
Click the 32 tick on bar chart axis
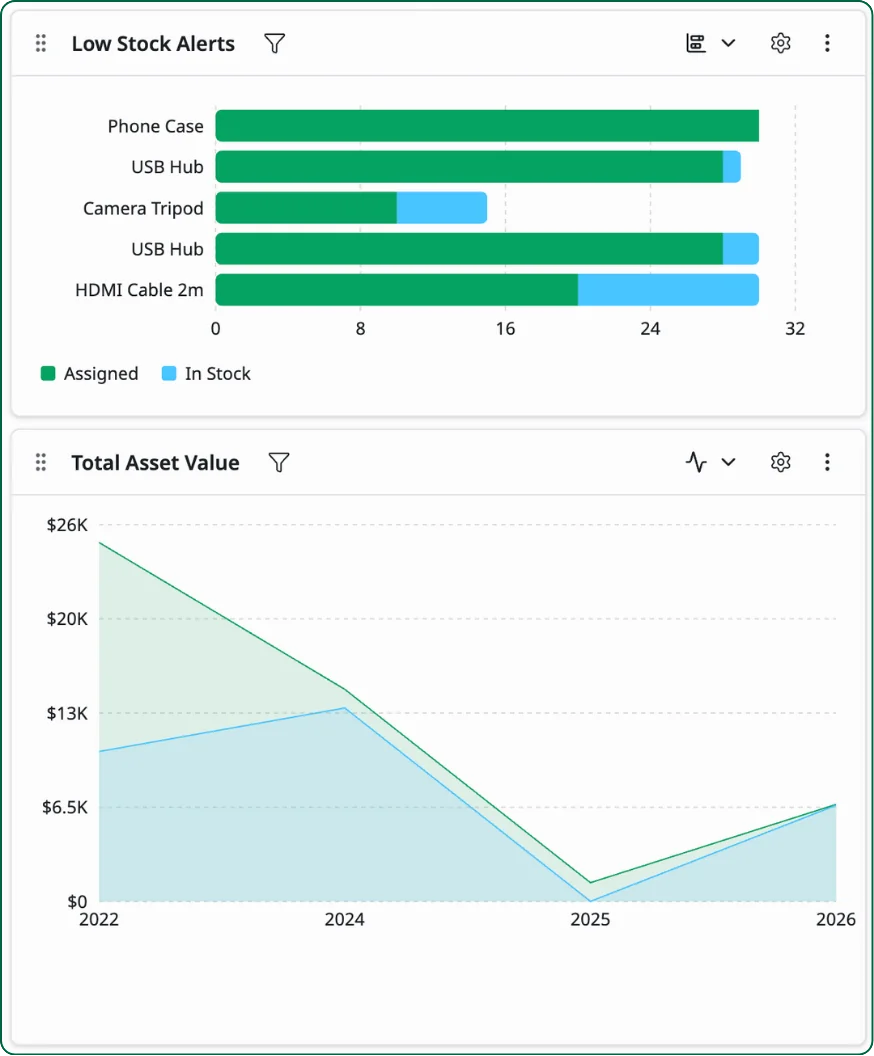(795, 329)
